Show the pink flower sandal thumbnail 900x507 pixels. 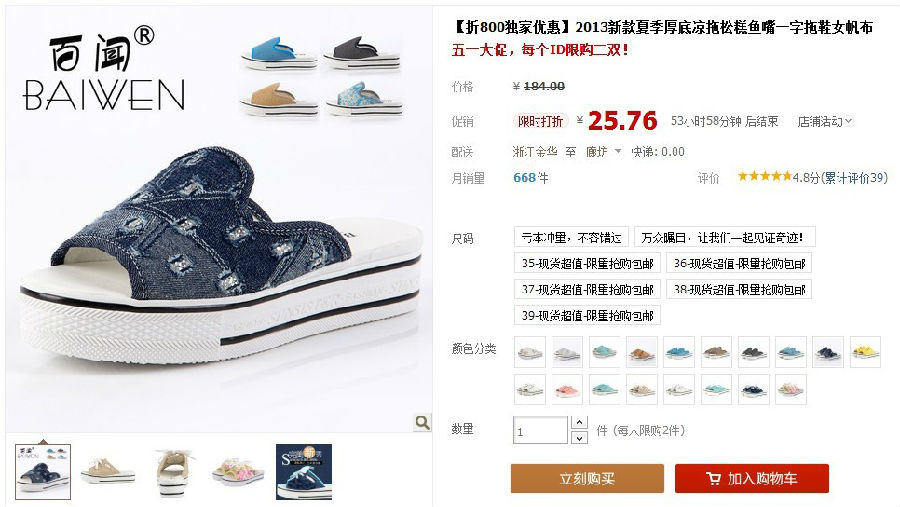(x=238, y=471)
